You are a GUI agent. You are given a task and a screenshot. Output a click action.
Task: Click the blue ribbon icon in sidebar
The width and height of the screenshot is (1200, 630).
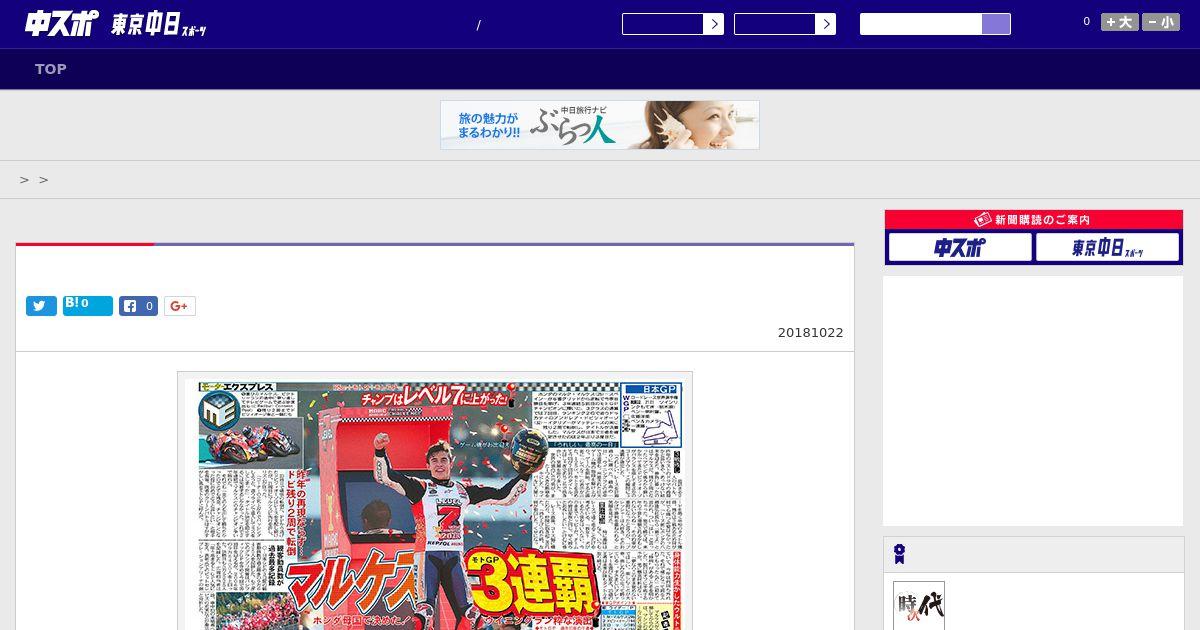pos(900,554)
